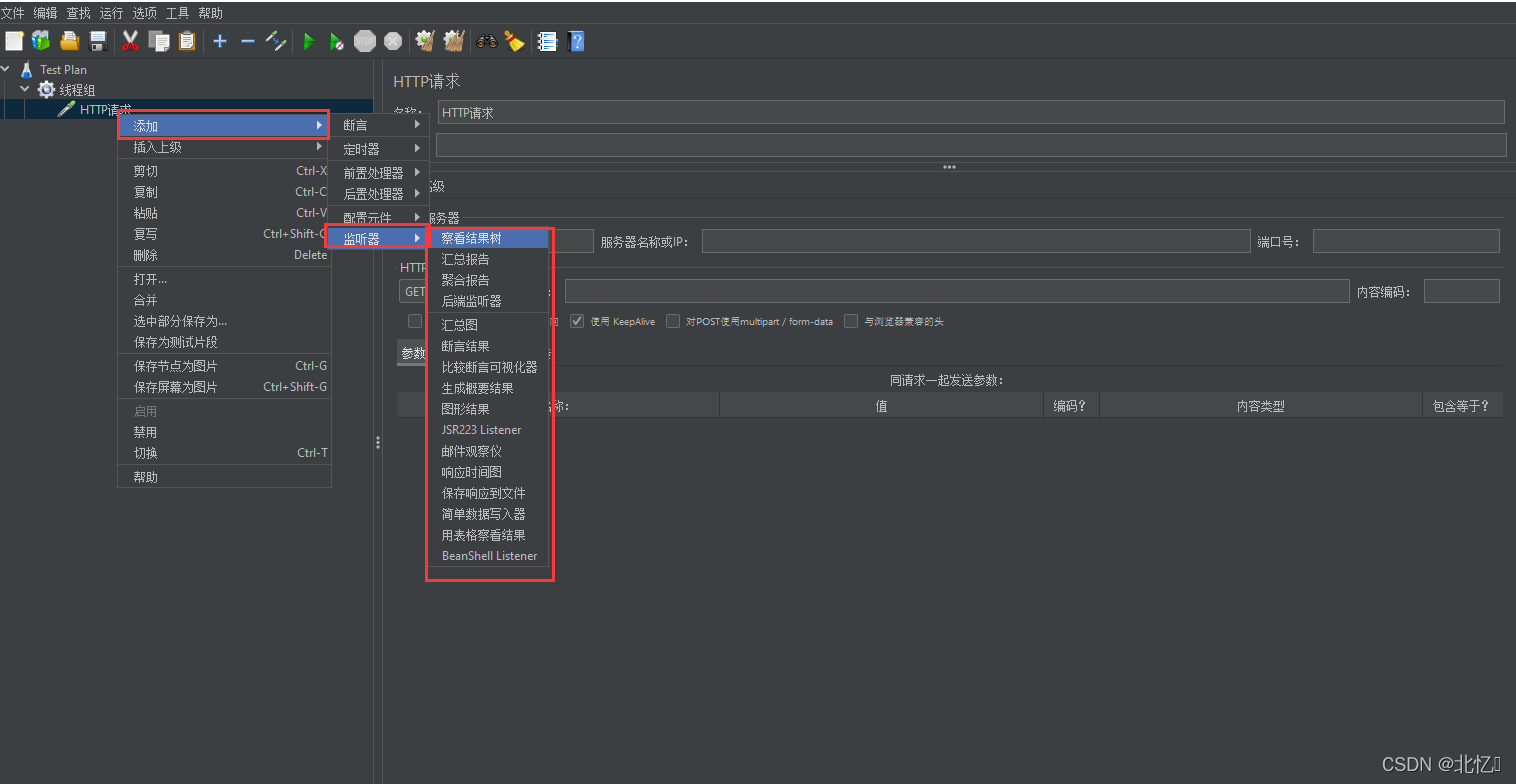This screenshot has height=784, width=1516.
Task: Open the 帮助 menu in menu bar
Action: click(x=210, y=13)
